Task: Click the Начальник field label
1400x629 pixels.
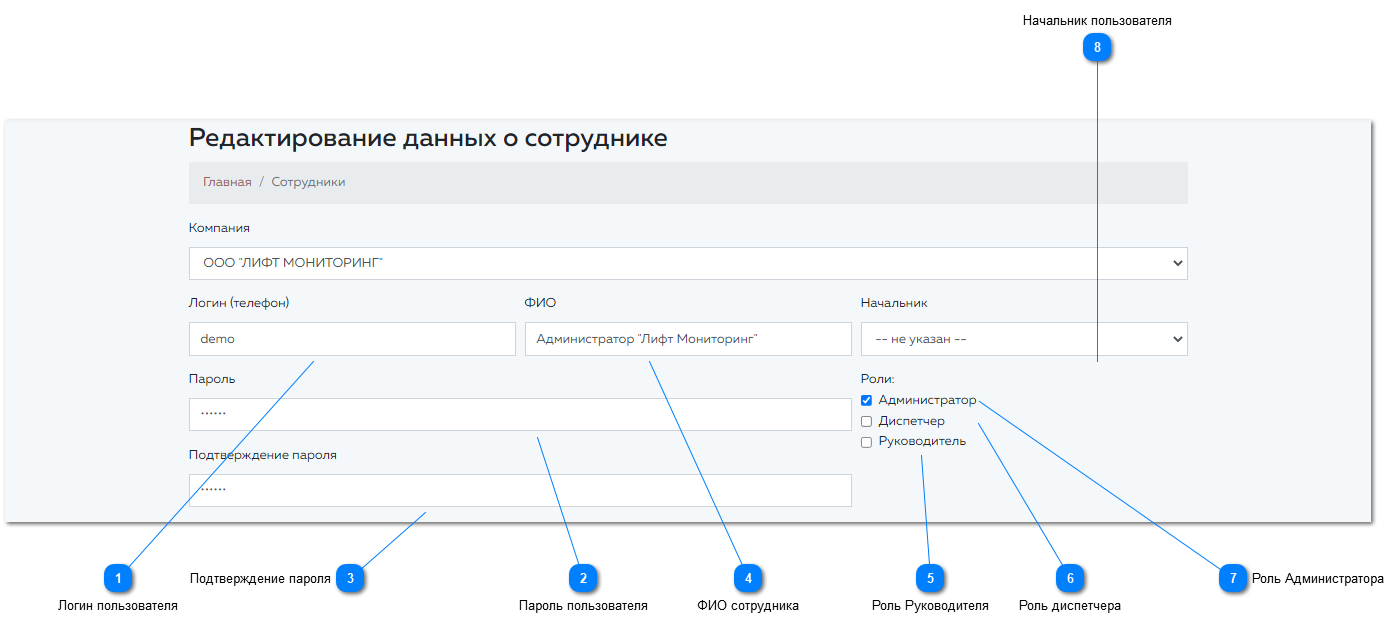Action: click(x=894, y=303)
